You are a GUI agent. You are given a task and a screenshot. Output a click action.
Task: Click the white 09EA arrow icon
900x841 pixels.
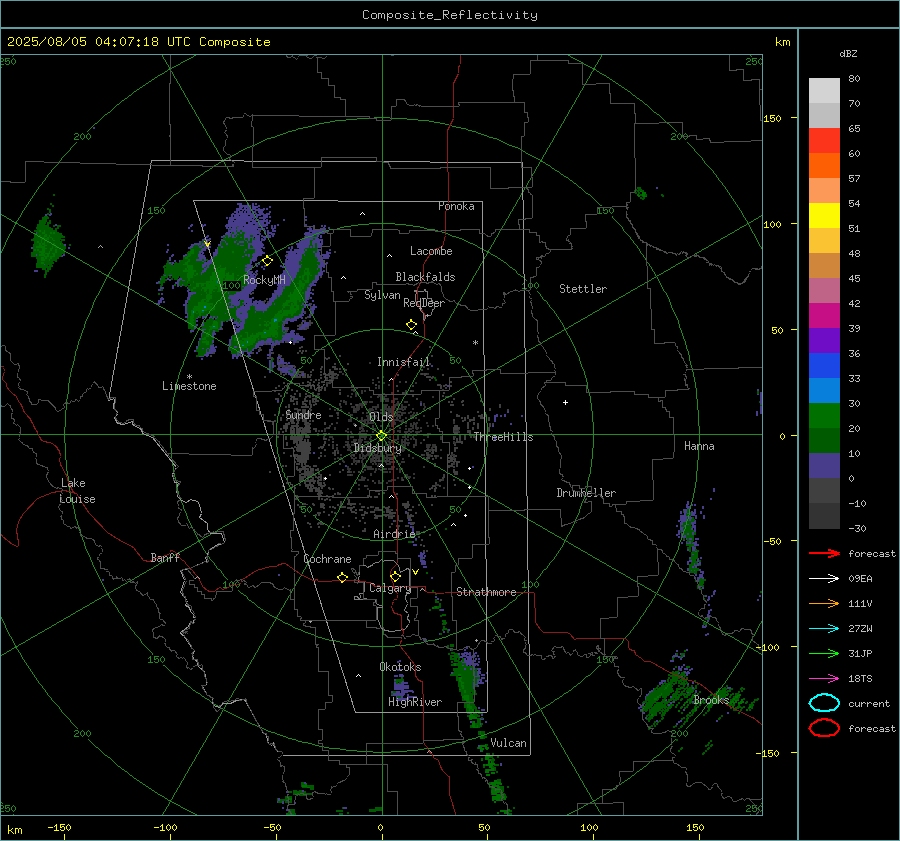pyautogui.click(x=824, y=578)
